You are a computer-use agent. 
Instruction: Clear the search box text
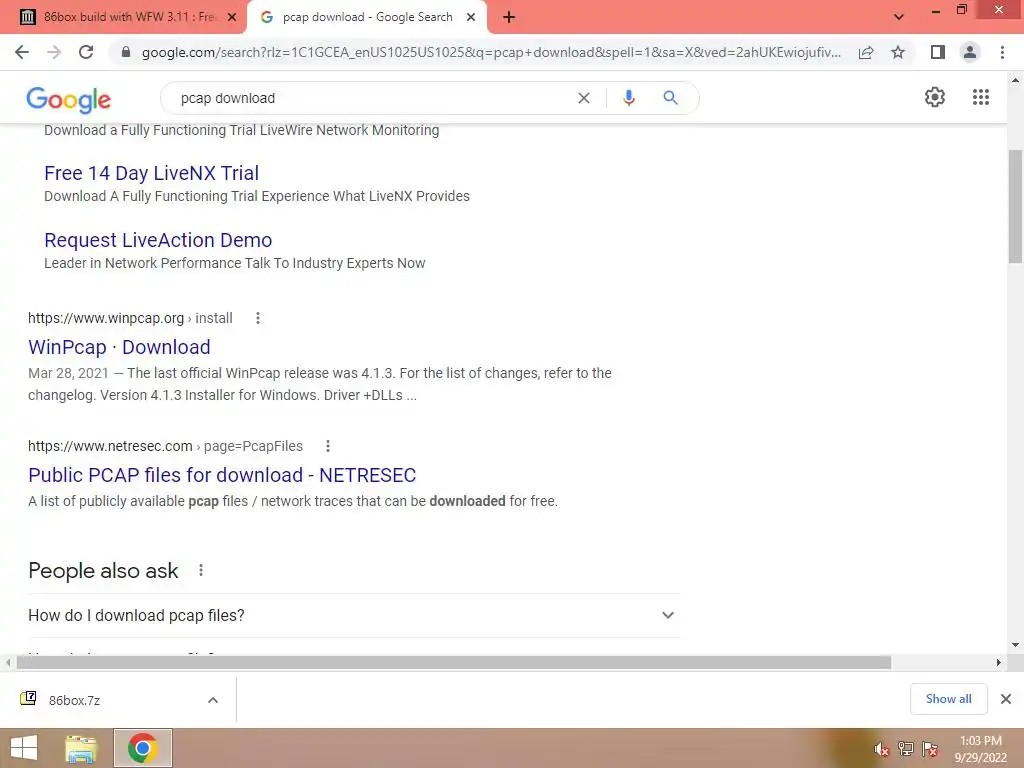[584, 98]
